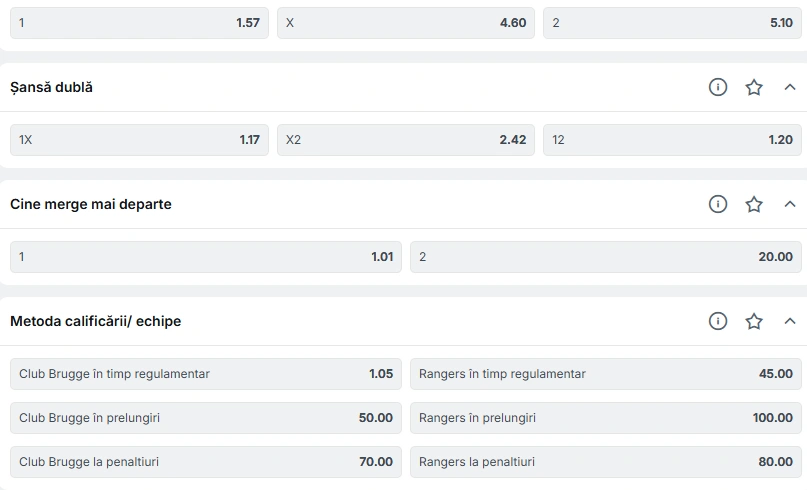Open info for Șansă dublă market

[x=717, y=87]
